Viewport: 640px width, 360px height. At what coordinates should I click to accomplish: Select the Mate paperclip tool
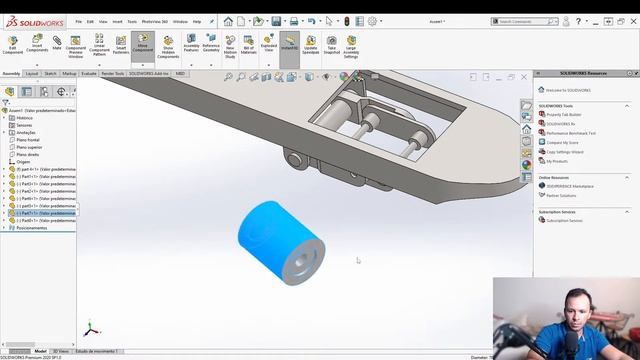click(57, 43)
